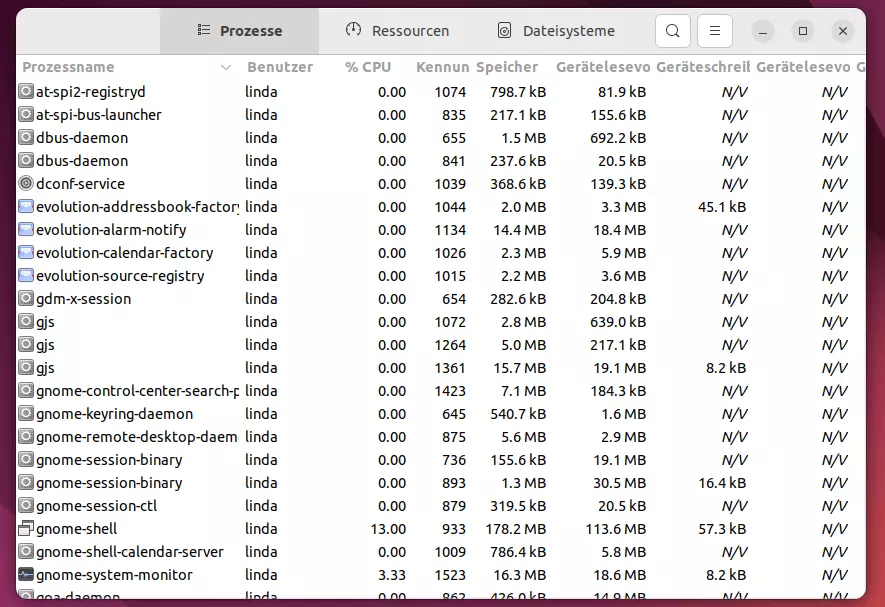Select the evolution-alarm-notify process name
This screenshot has height=607, width=885.
pos(111,230)
